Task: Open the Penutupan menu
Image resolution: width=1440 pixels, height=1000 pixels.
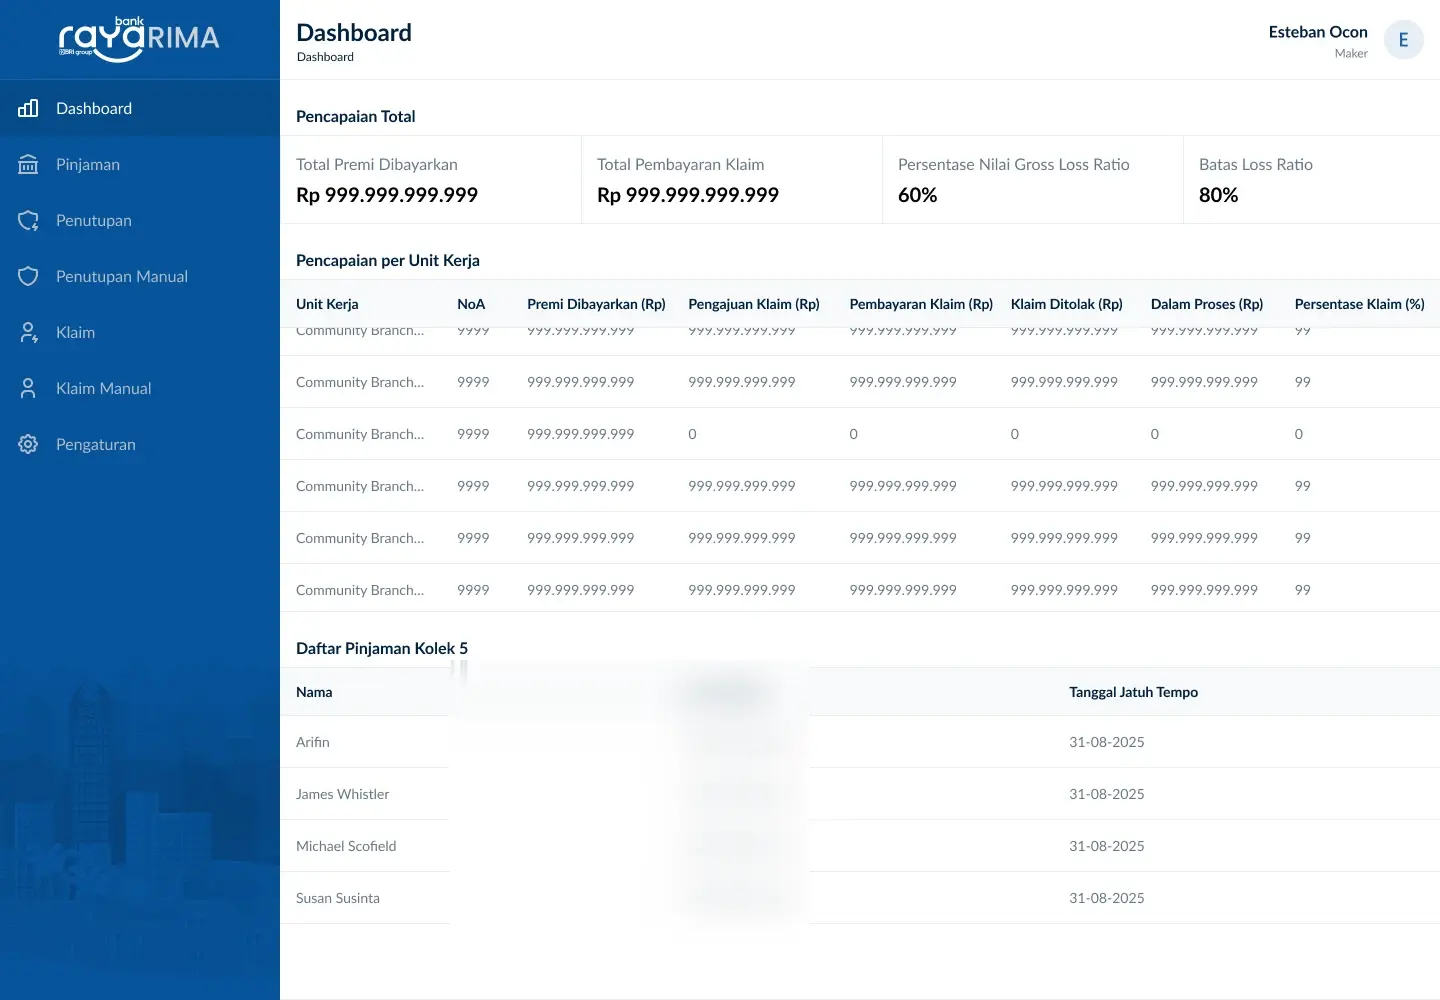Action: tap(140, 220)
